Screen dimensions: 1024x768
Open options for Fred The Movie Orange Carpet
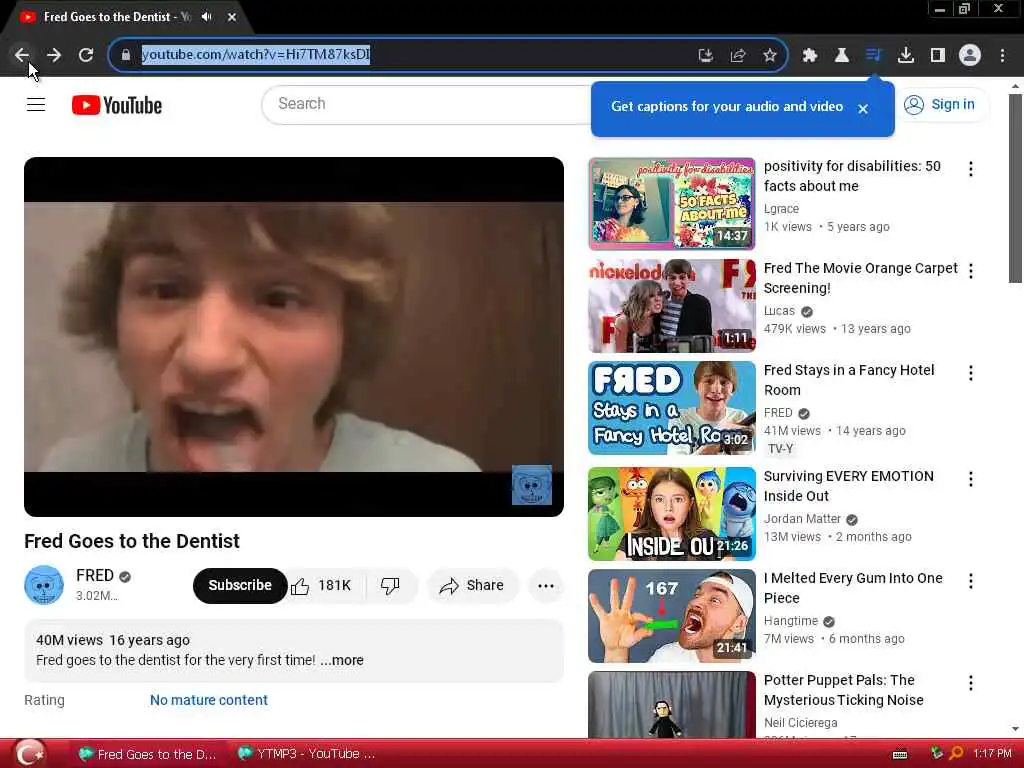pyautogui.click(x=970, y=271)
